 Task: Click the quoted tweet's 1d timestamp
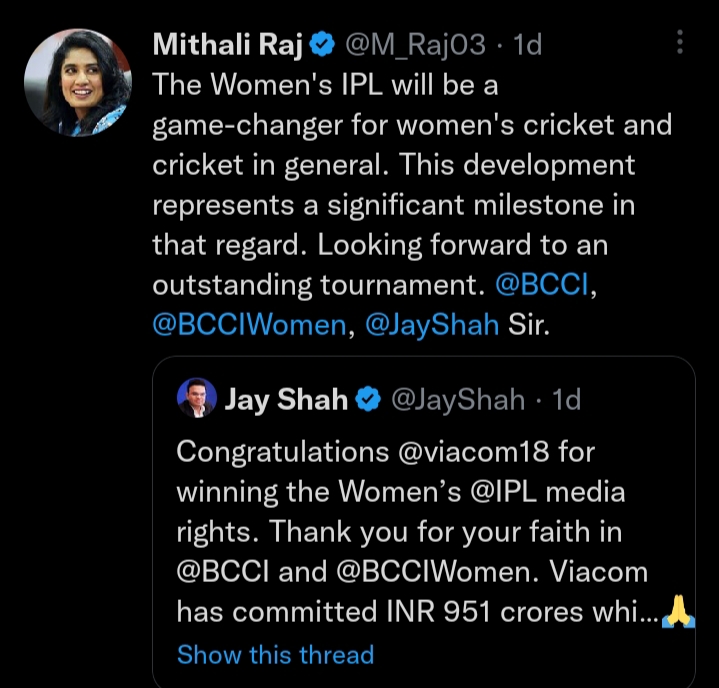click(x=566, y=399)
